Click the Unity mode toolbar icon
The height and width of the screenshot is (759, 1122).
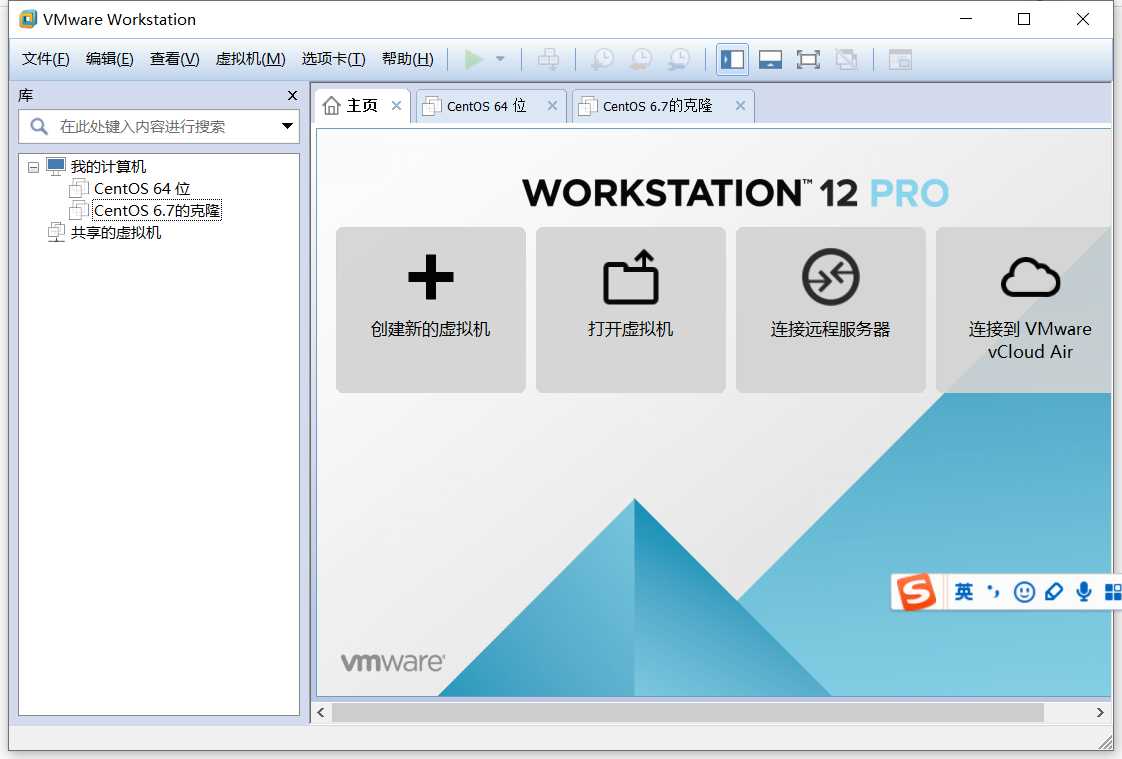click(x=847, y=59)
